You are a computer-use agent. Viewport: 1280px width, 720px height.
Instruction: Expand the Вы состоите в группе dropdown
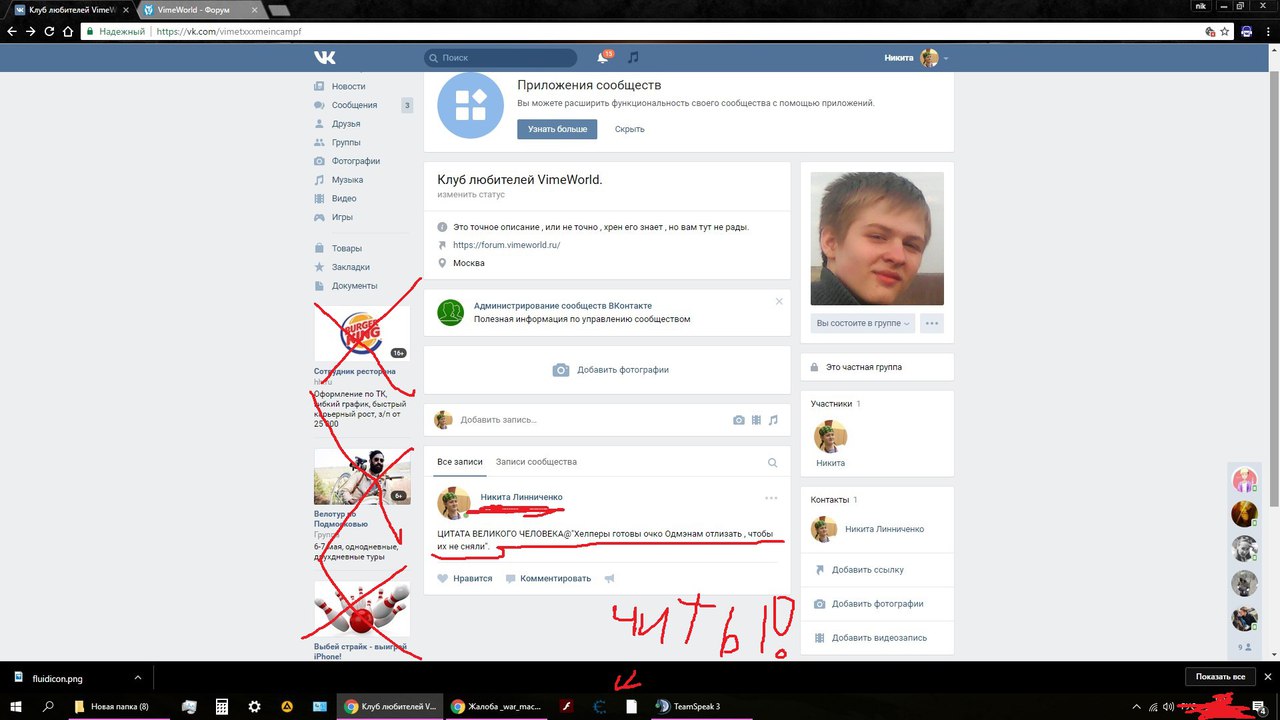(x=864, y=323)
